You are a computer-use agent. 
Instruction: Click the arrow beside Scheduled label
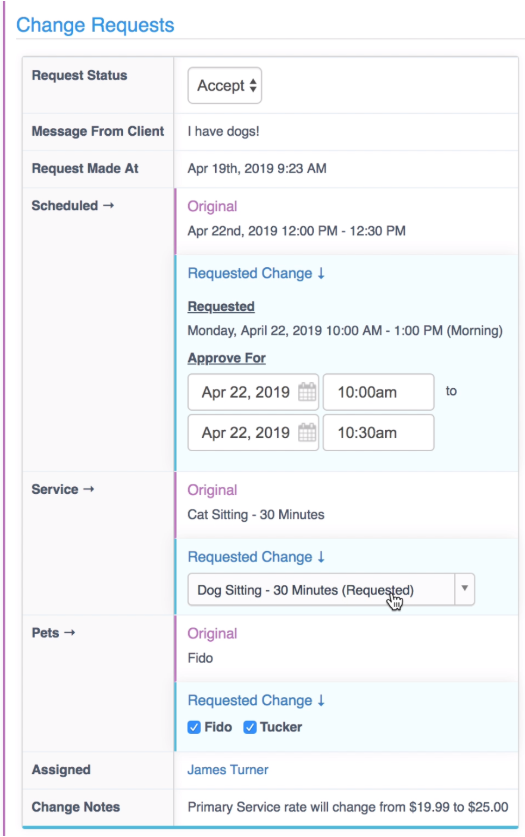point(108,206)
